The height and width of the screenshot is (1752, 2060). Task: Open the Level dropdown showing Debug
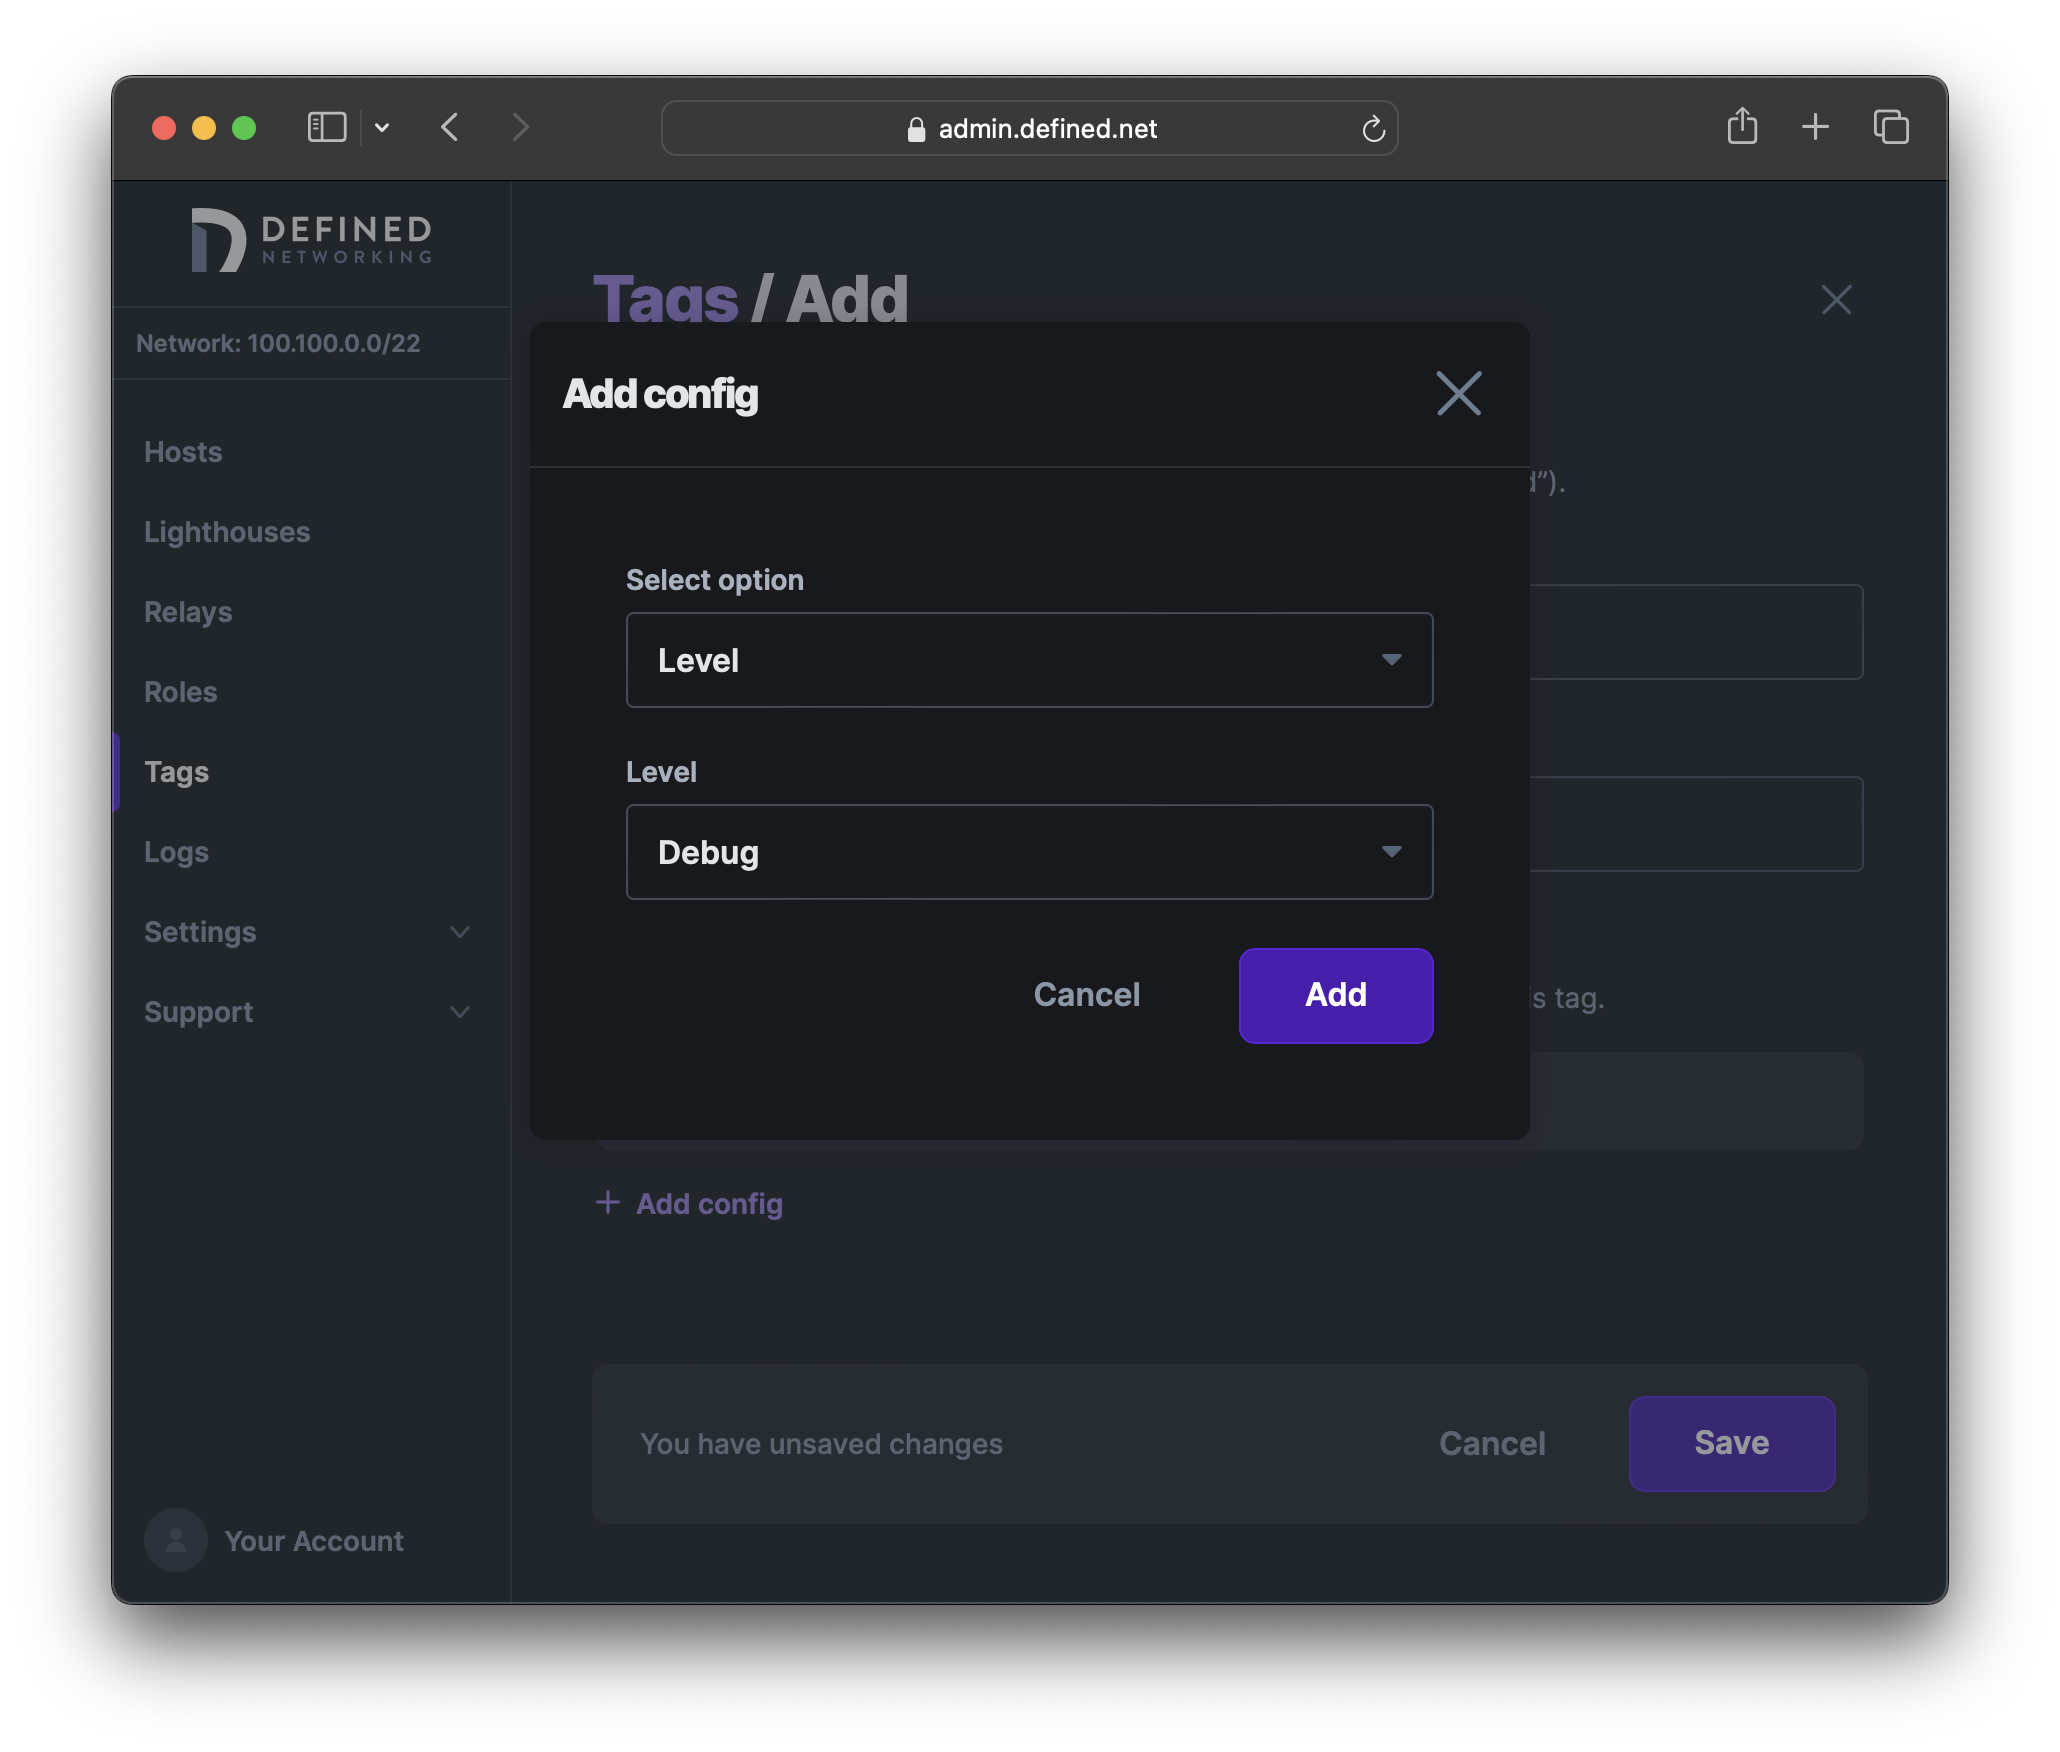[x=1029, y=852]
